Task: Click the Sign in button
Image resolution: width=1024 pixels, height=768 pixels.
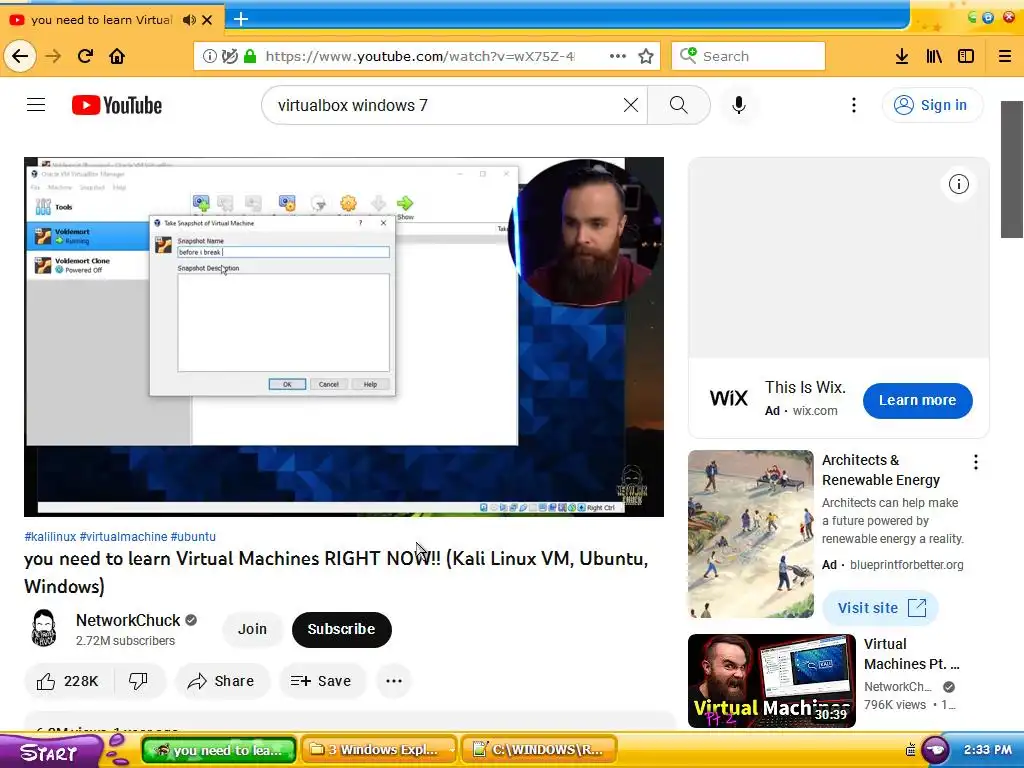Action: pos(932,105)
